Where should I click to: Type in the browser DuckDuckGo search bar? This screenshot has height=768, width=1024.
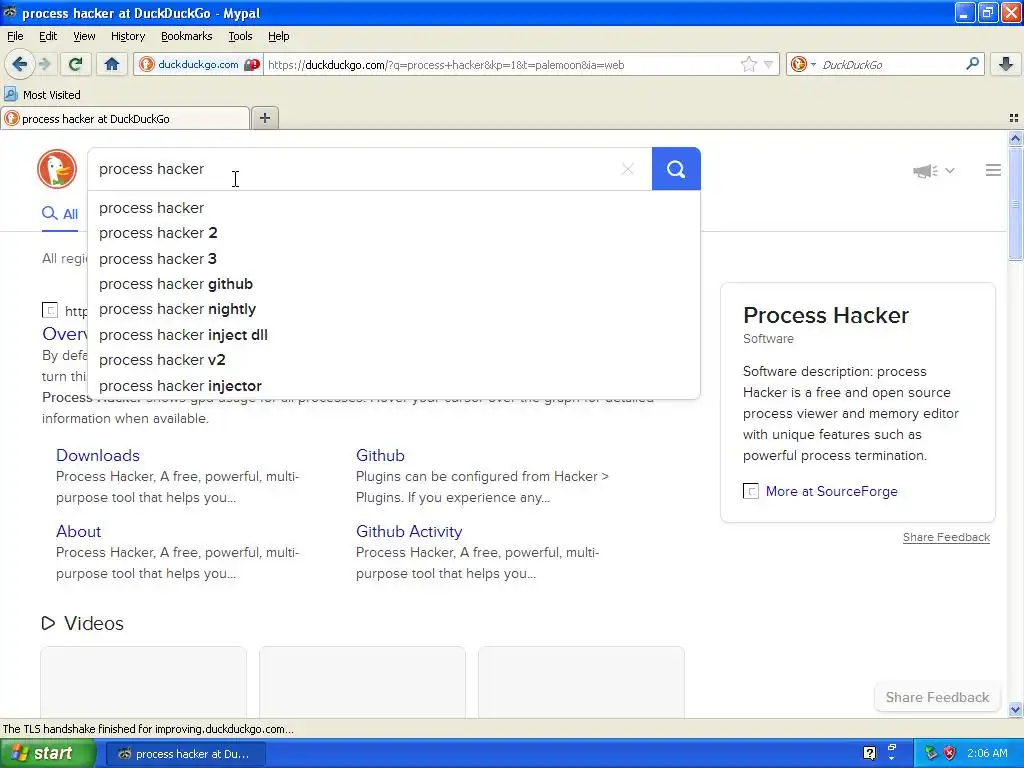[891, 64]
